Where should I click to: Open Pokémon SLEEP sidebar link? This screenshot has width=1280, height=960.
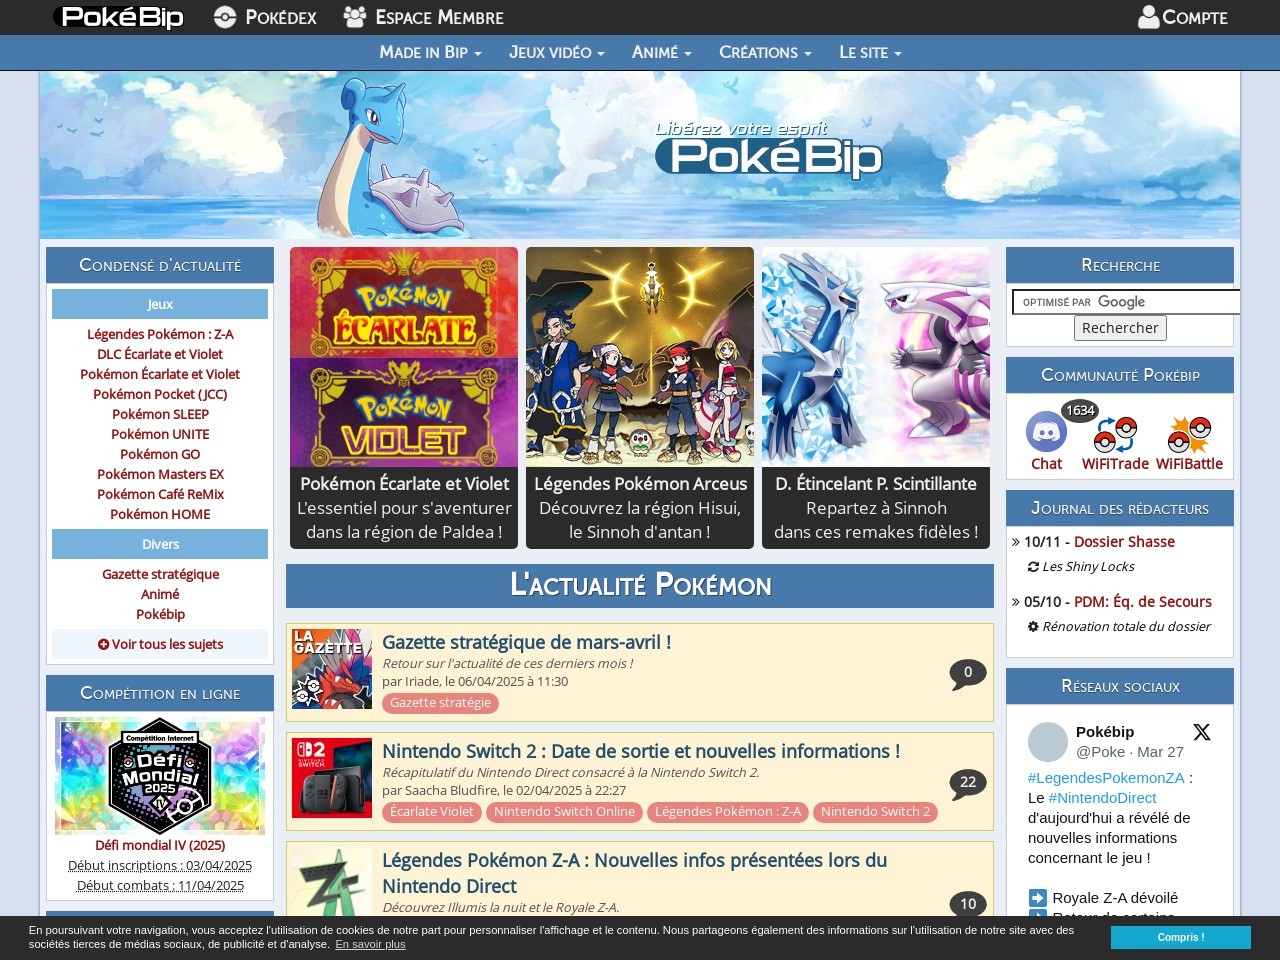[x=160, y=414]
